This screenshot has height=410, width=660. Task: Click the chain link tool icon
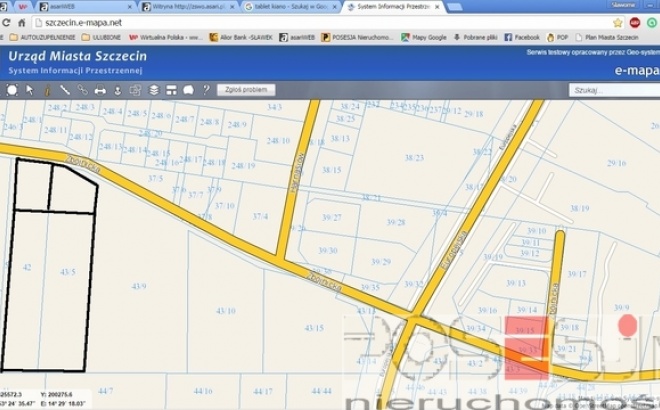pos(82,90)
